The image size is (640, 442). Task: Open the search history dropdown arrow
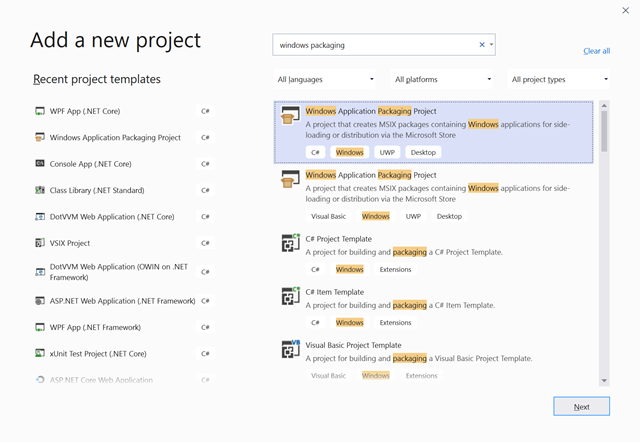coord(491,45)
